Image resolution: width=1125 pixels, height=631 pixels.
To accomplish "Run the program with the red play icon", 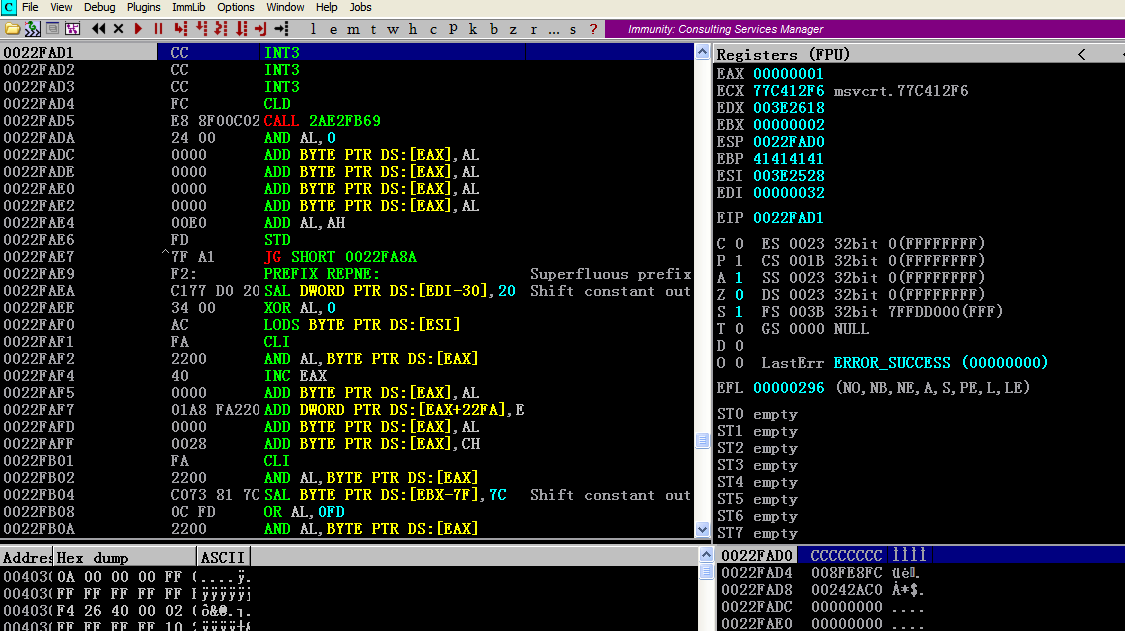I will 138,28.
